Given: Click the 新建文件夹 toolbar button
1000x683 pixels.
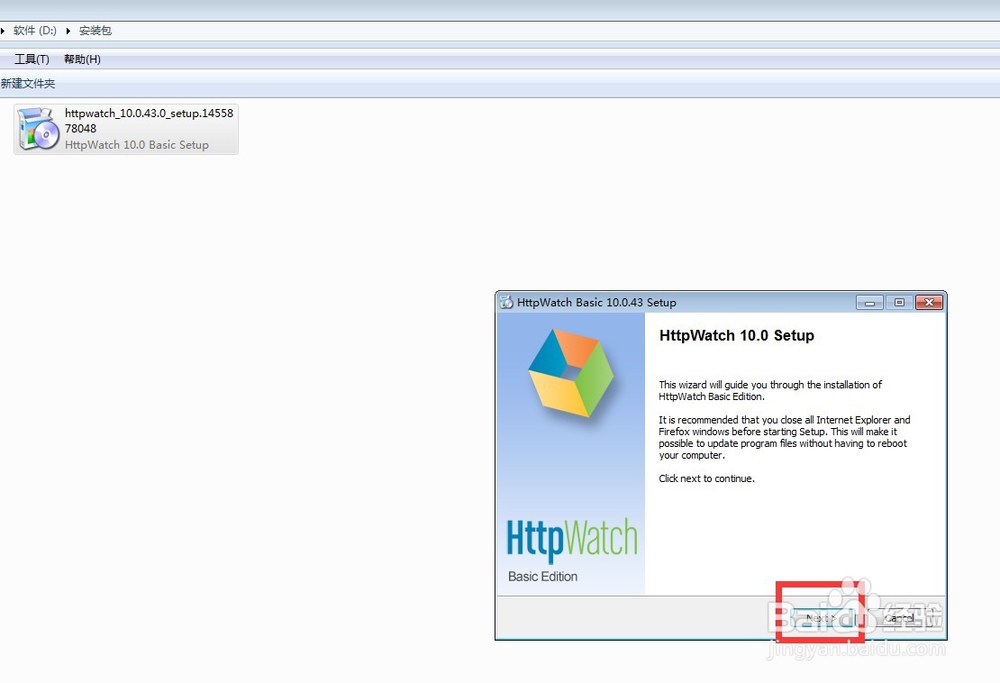Looking at the screenshot, I should pyautogui.click(x=27, y=84).
